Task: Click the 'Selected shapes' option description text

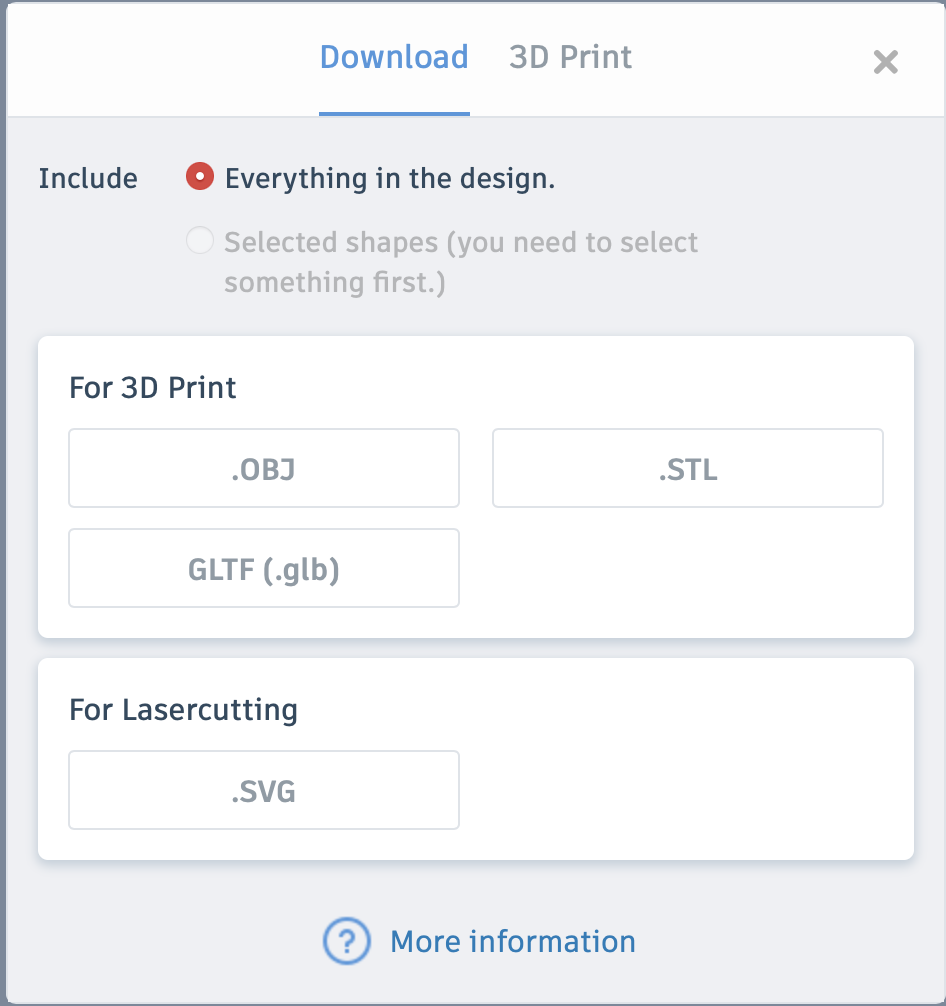Action: 460,262
